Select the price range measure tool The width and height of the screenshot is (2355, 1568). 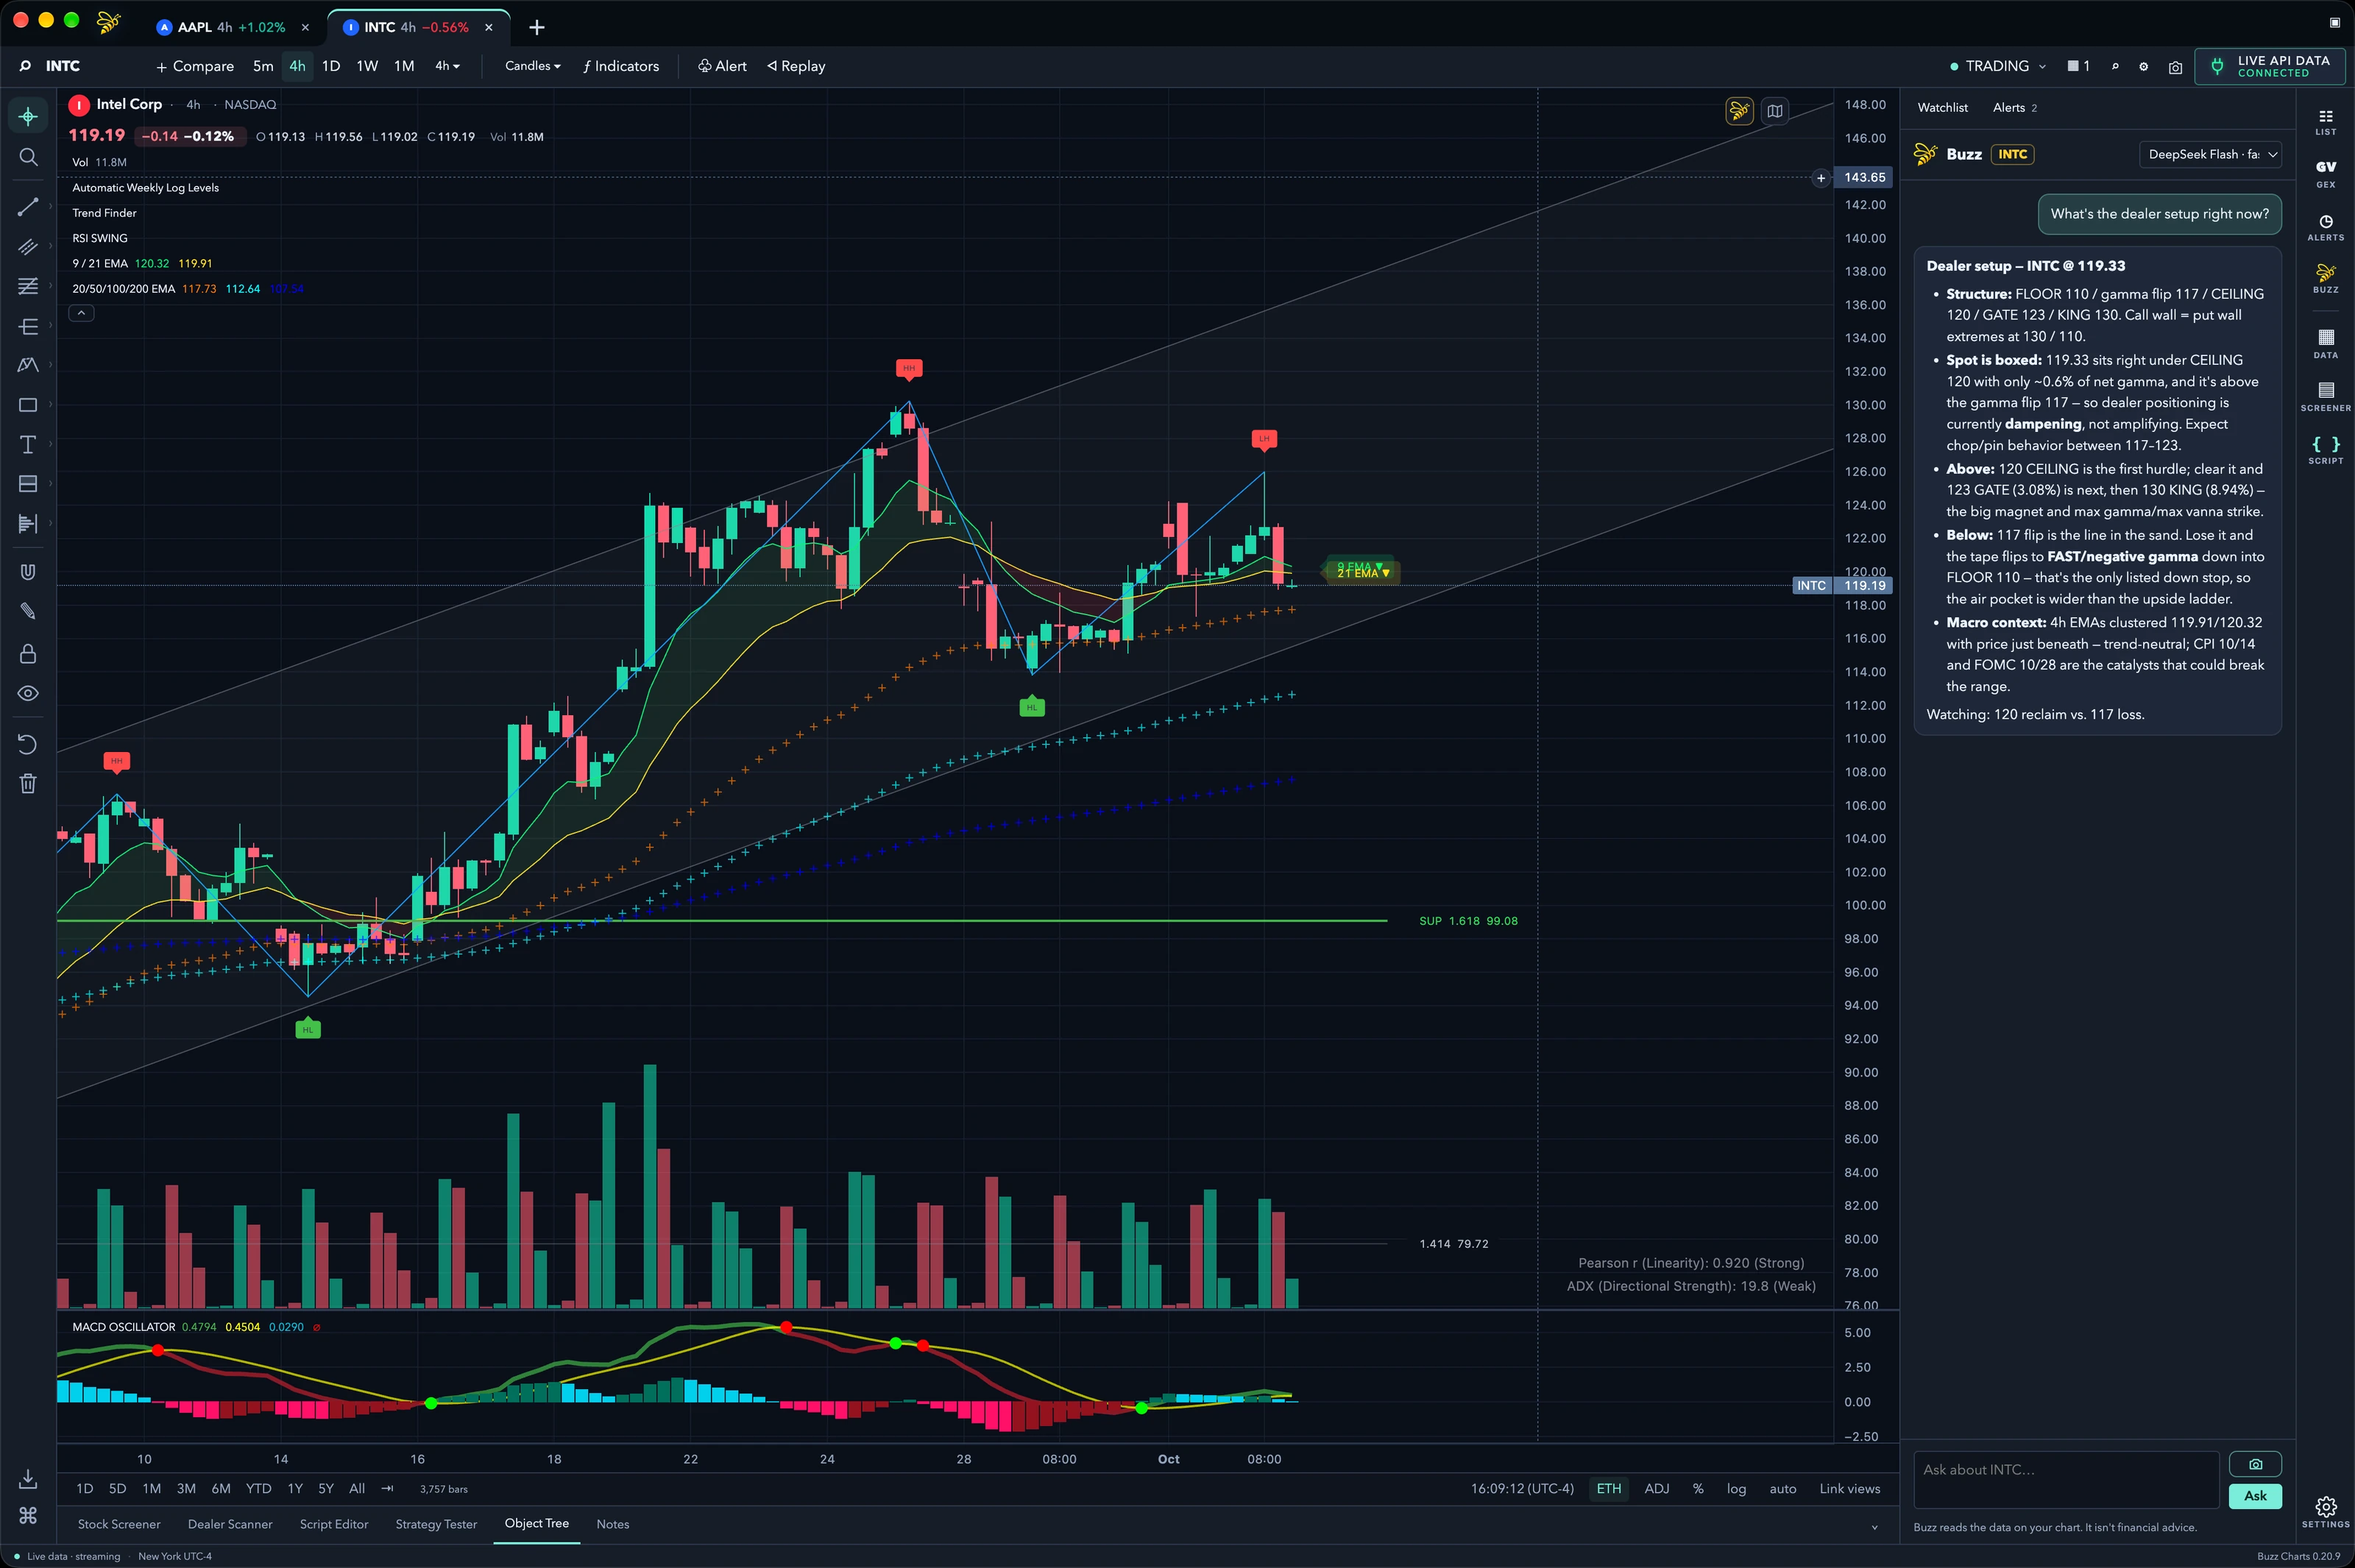coord(28,484)
